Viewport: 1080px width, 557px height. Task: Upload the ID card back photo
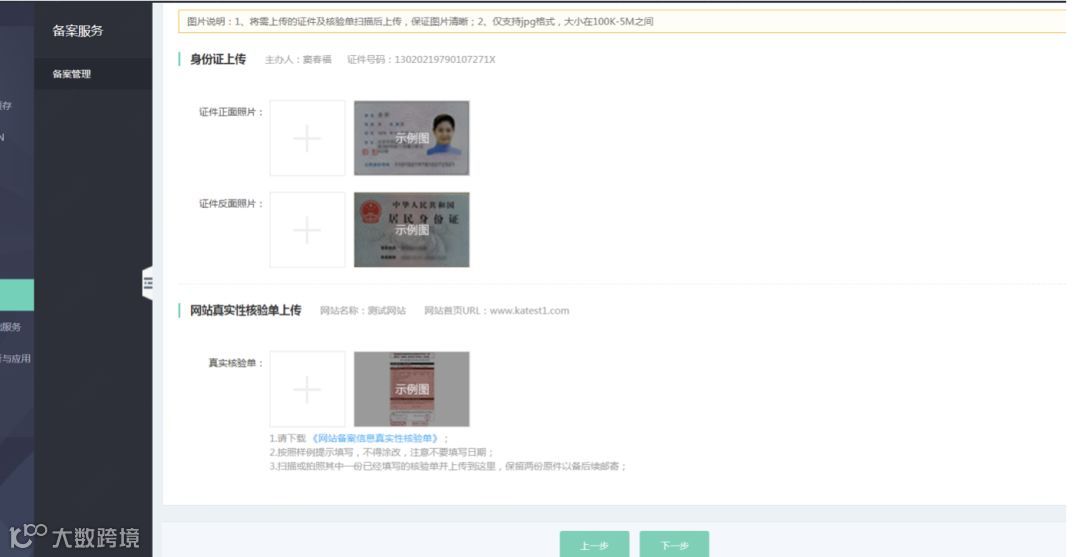[x=307, y=229]
